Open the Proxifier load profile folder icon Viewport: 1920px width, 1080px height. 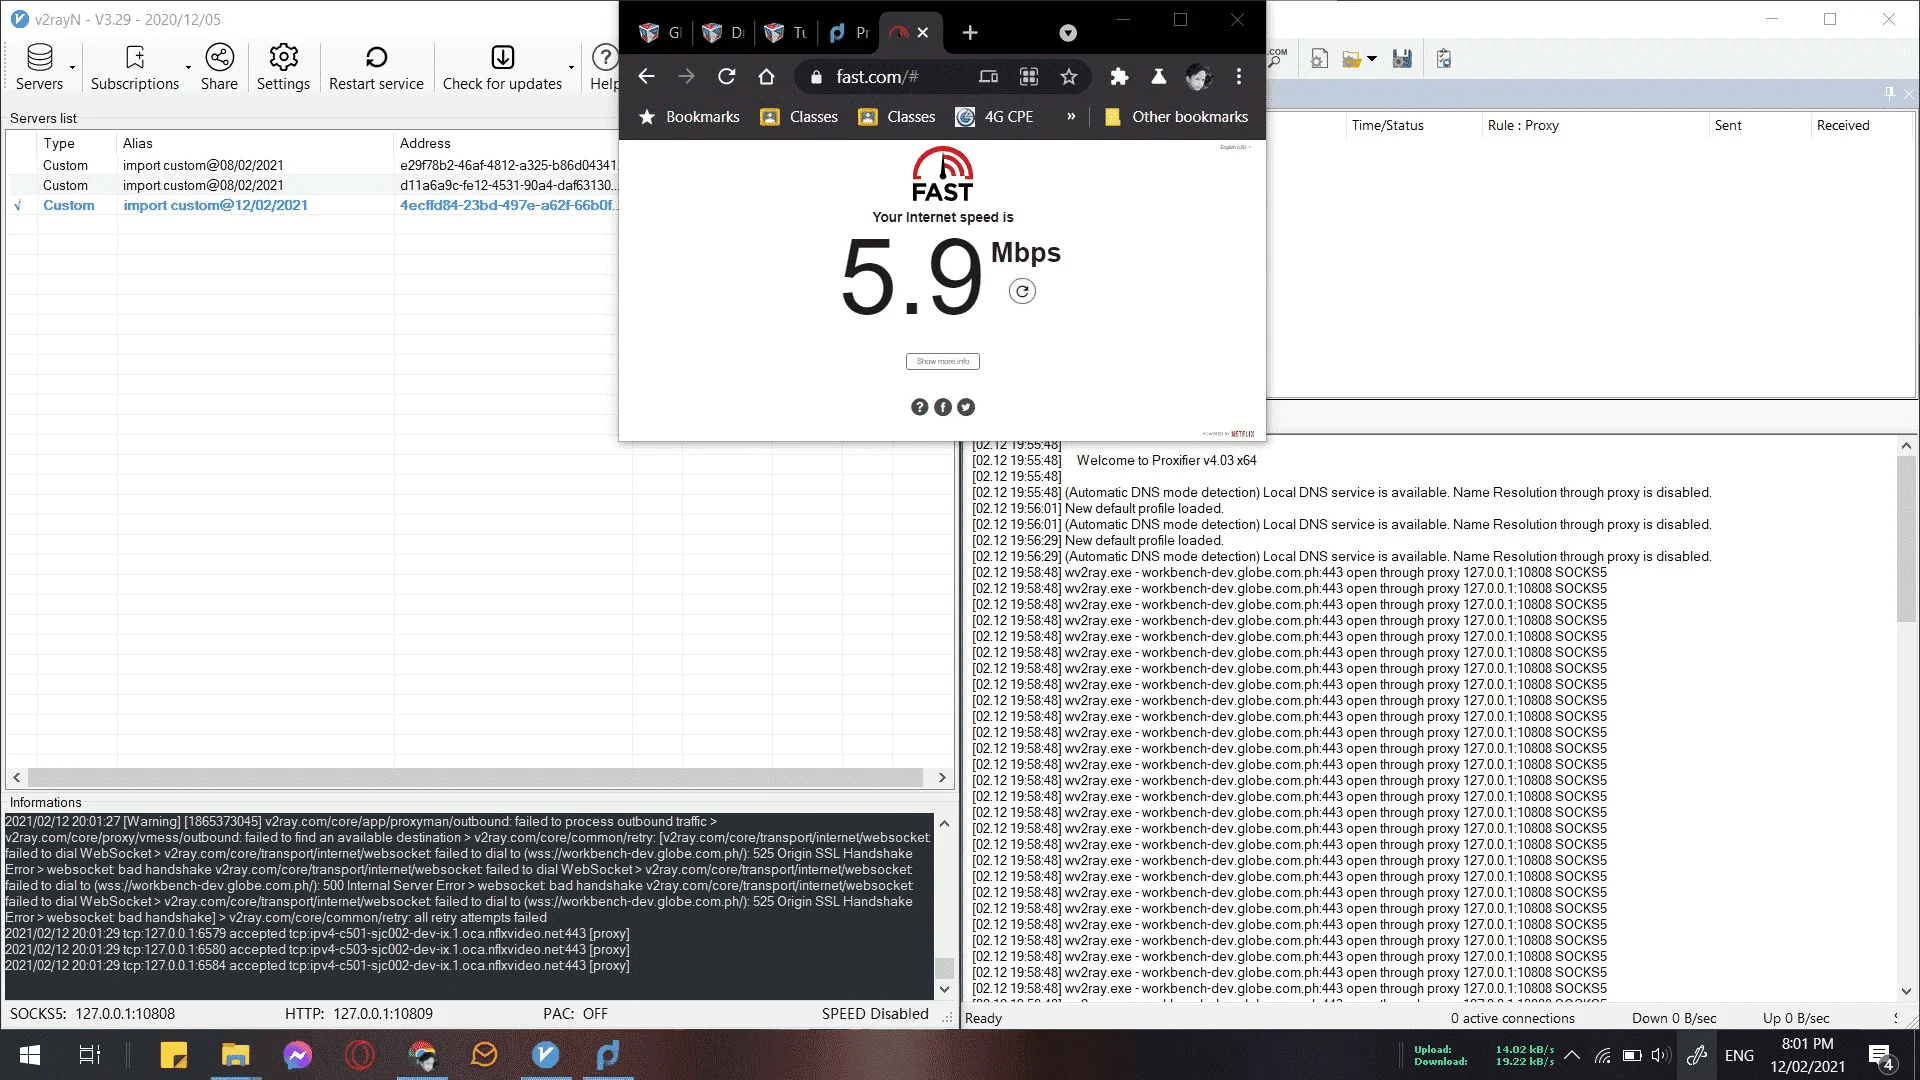(x=1351, y=59)
